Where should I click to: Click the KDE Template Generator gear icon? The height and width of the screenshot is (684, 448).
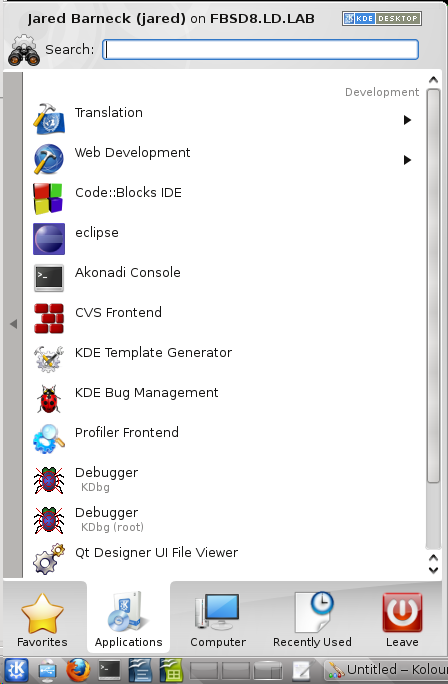point(49,359)
